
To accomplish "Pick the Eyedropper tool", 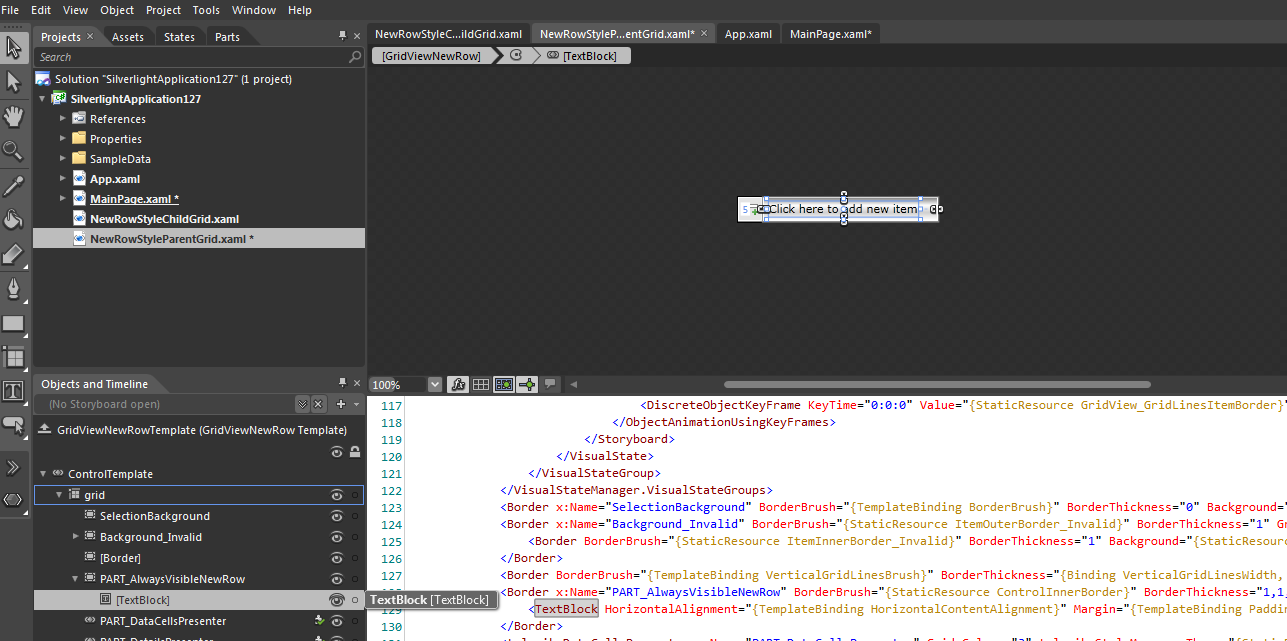I will (14, 186).
